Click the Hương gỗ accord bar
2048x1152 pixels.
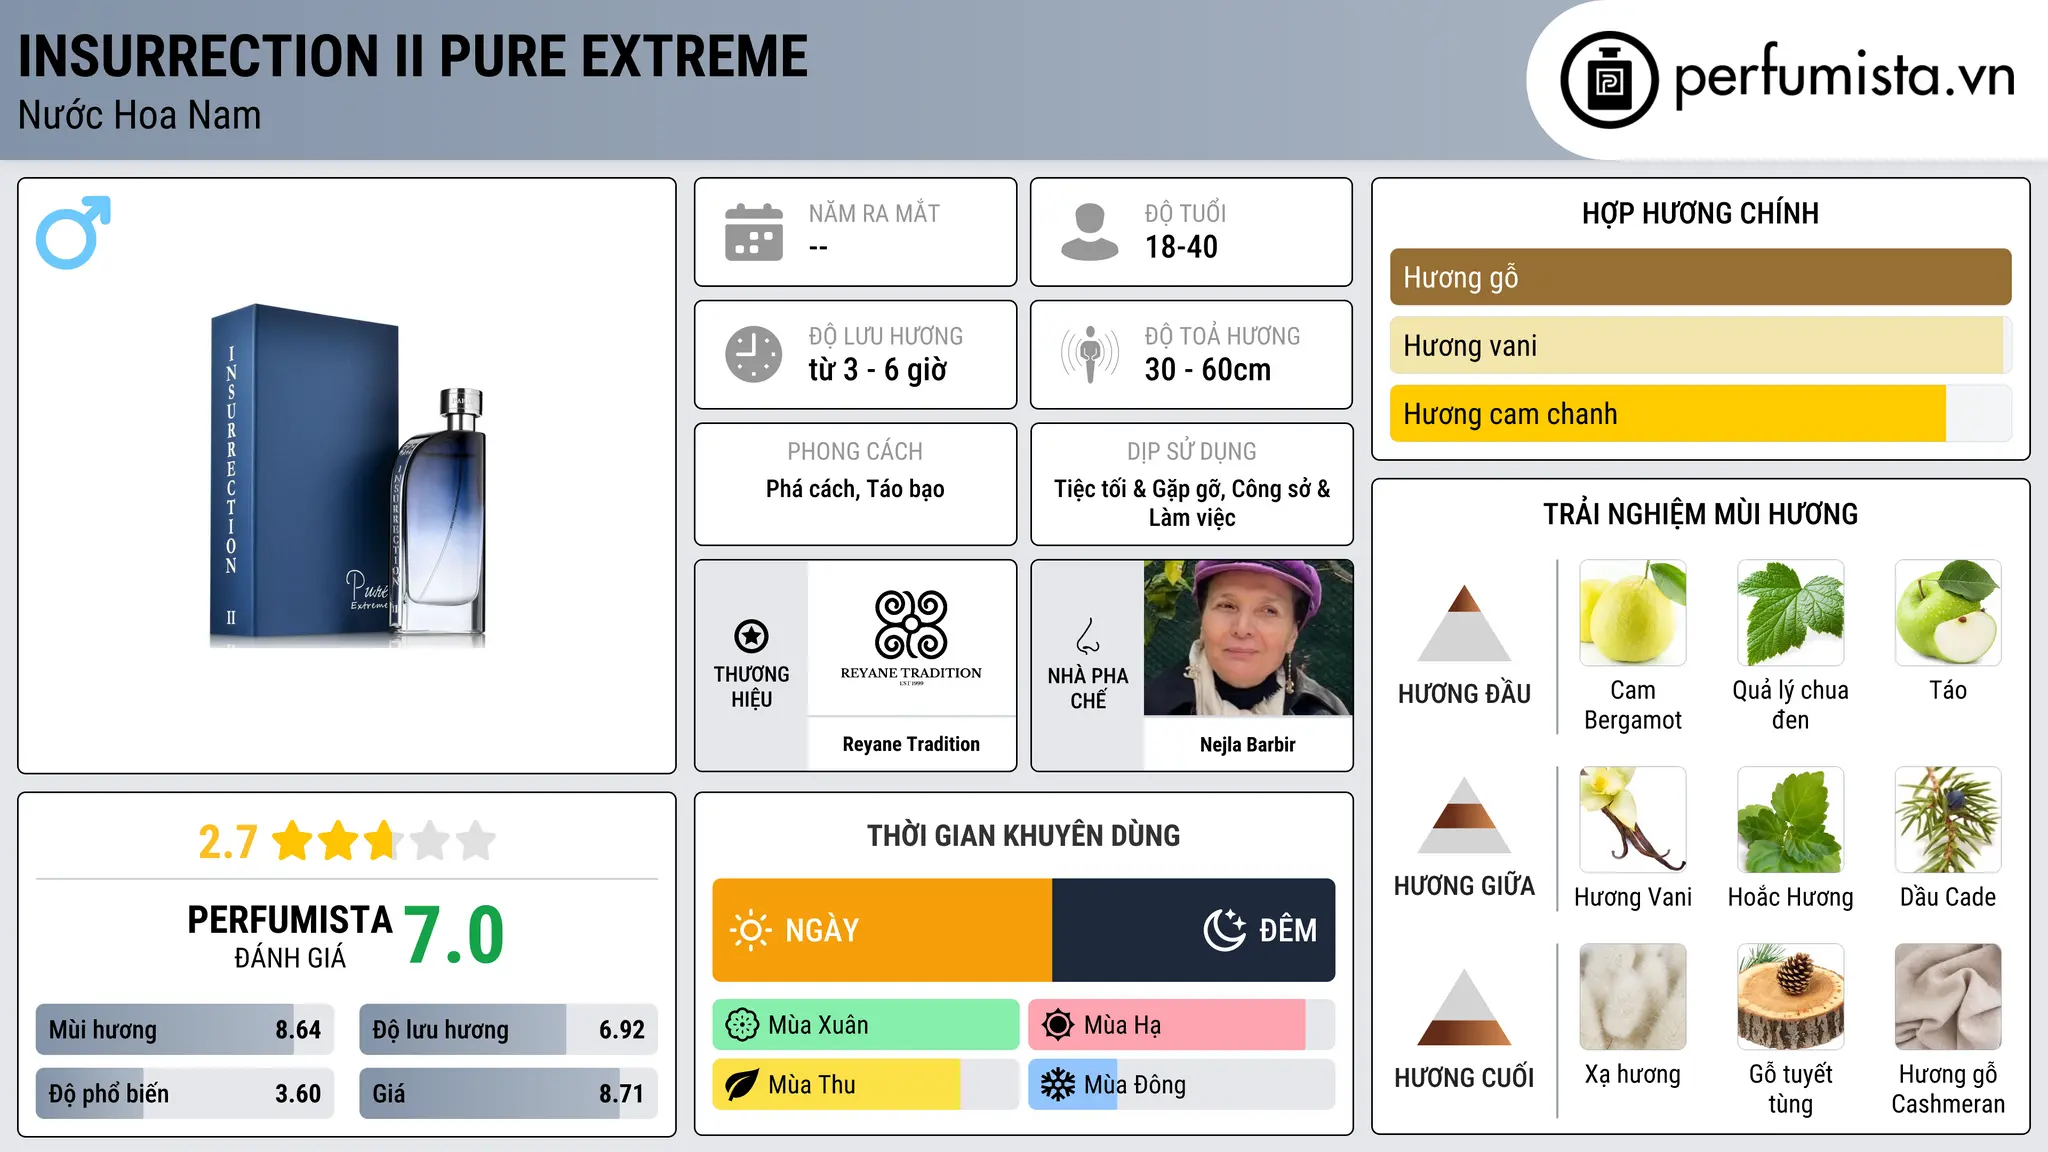click(1700, 277)
